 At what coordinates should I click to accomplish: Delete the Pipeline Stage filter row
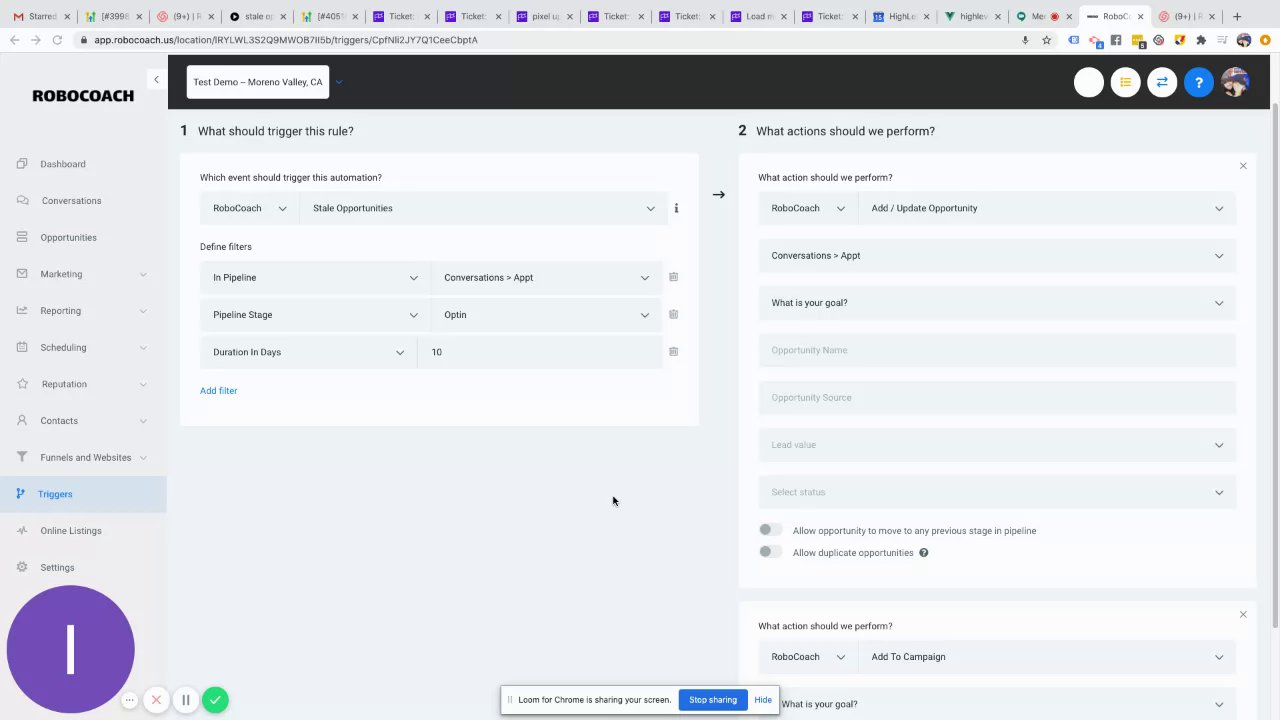673,314
